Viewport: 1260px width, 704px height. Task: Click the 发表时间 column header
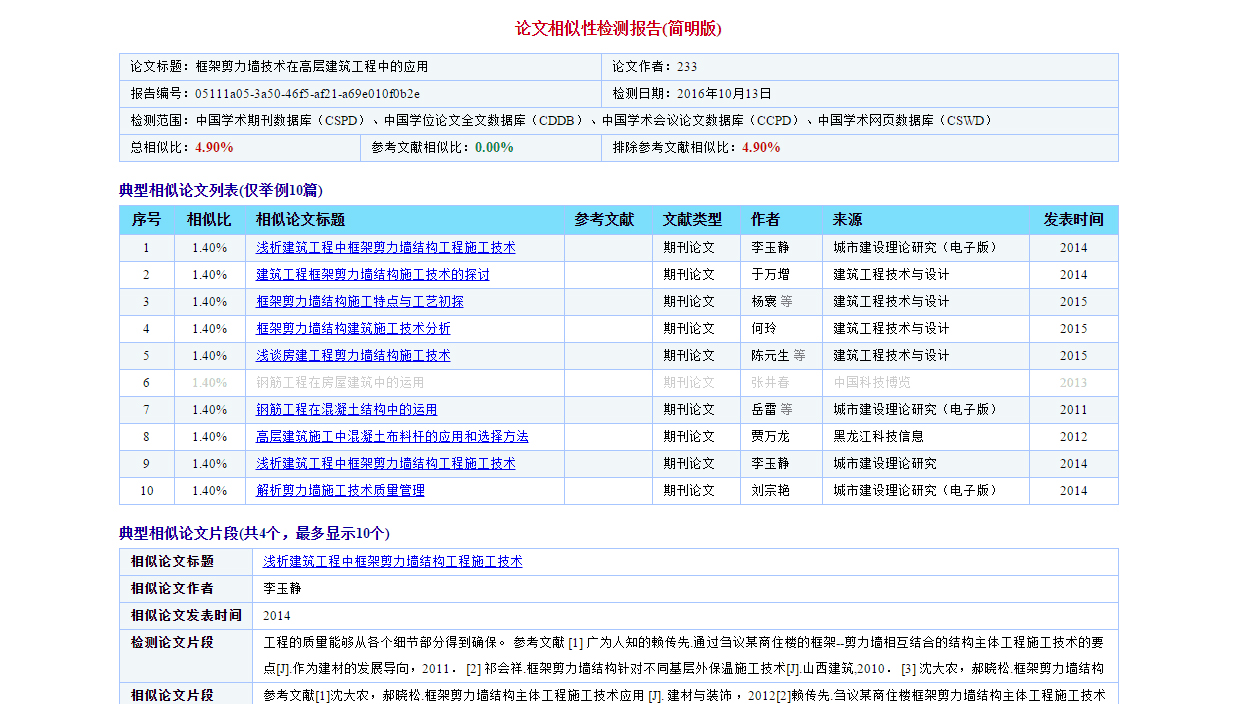click(x=1073, y=219)
